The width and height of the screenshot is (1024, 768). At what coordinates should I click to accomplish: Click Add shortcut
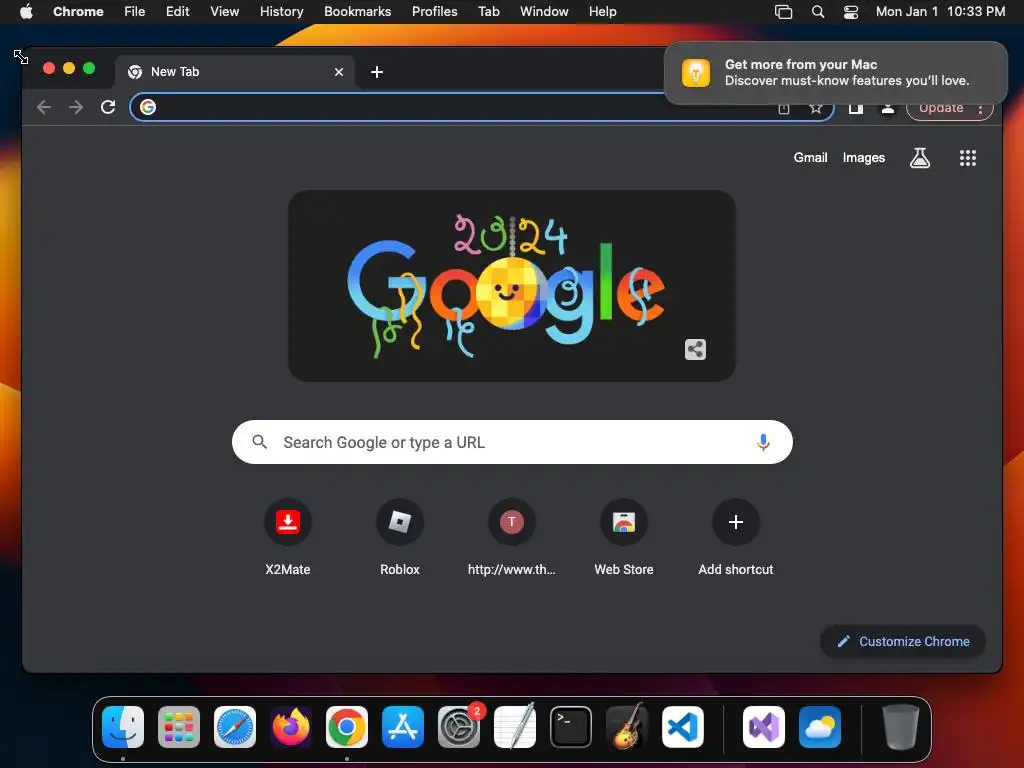[x=736, y=537]
